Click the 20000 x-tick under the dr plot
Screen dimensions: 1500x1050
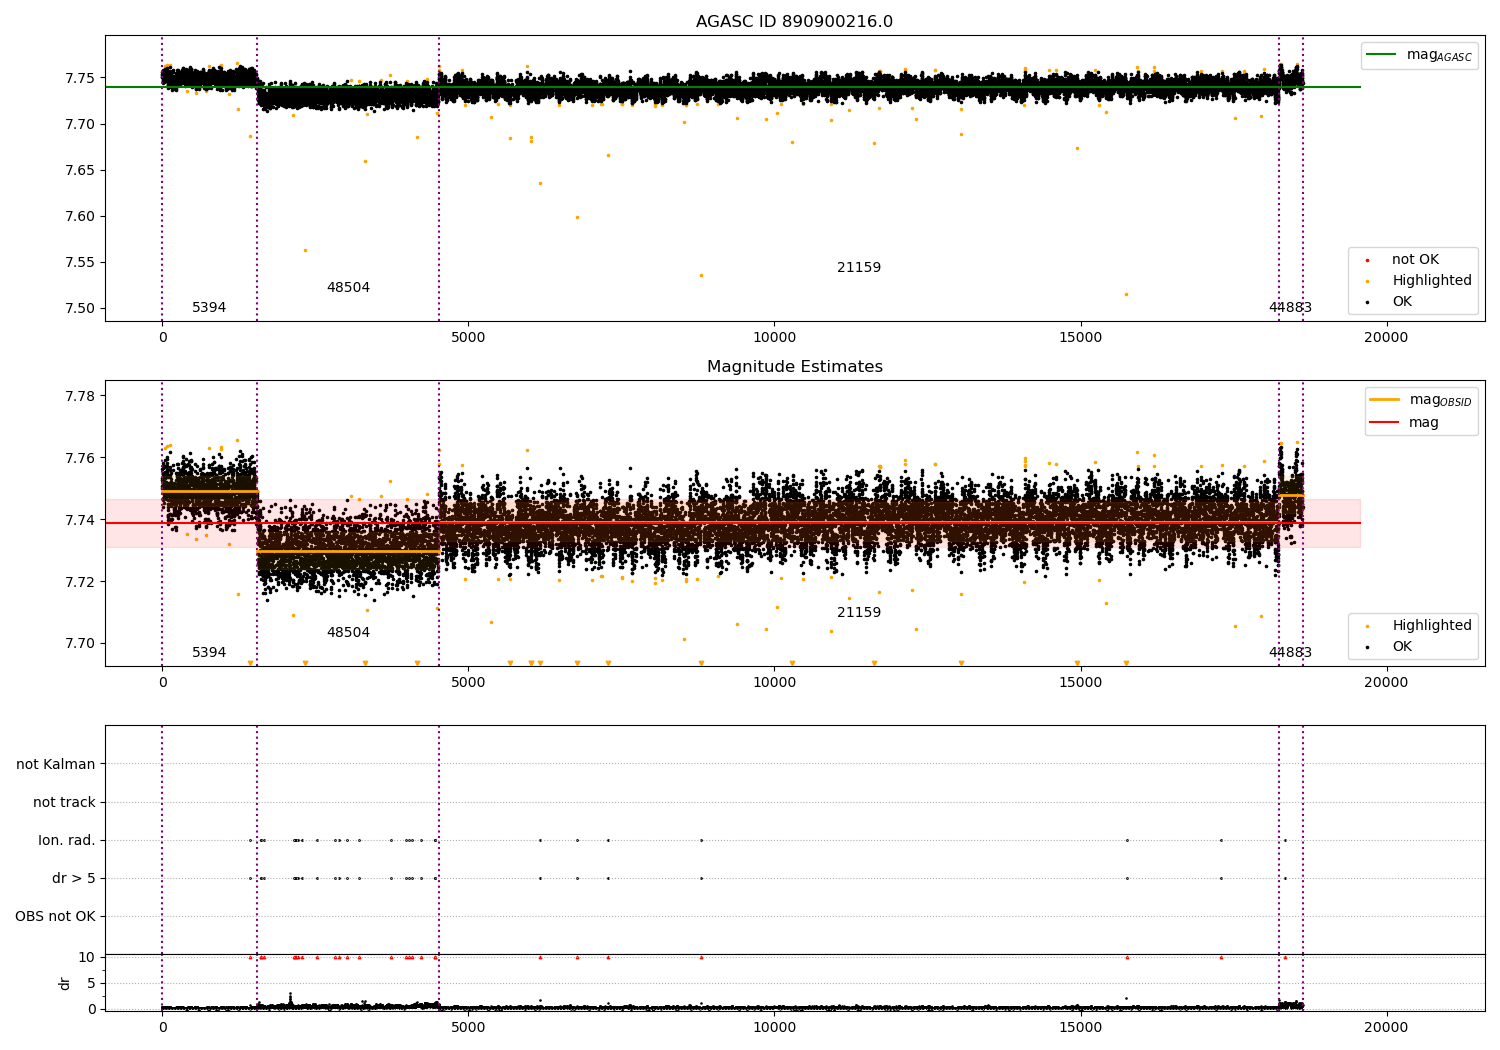tap(1386, 1028)
